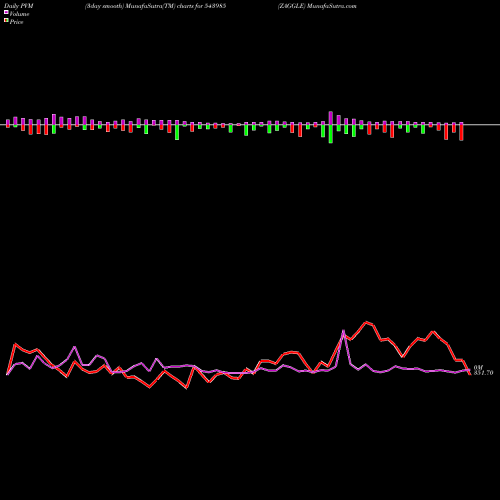Viewport: 500px width, 500px height.
Task: Click the purple volume line spike peak
Action: coord(343,331)
